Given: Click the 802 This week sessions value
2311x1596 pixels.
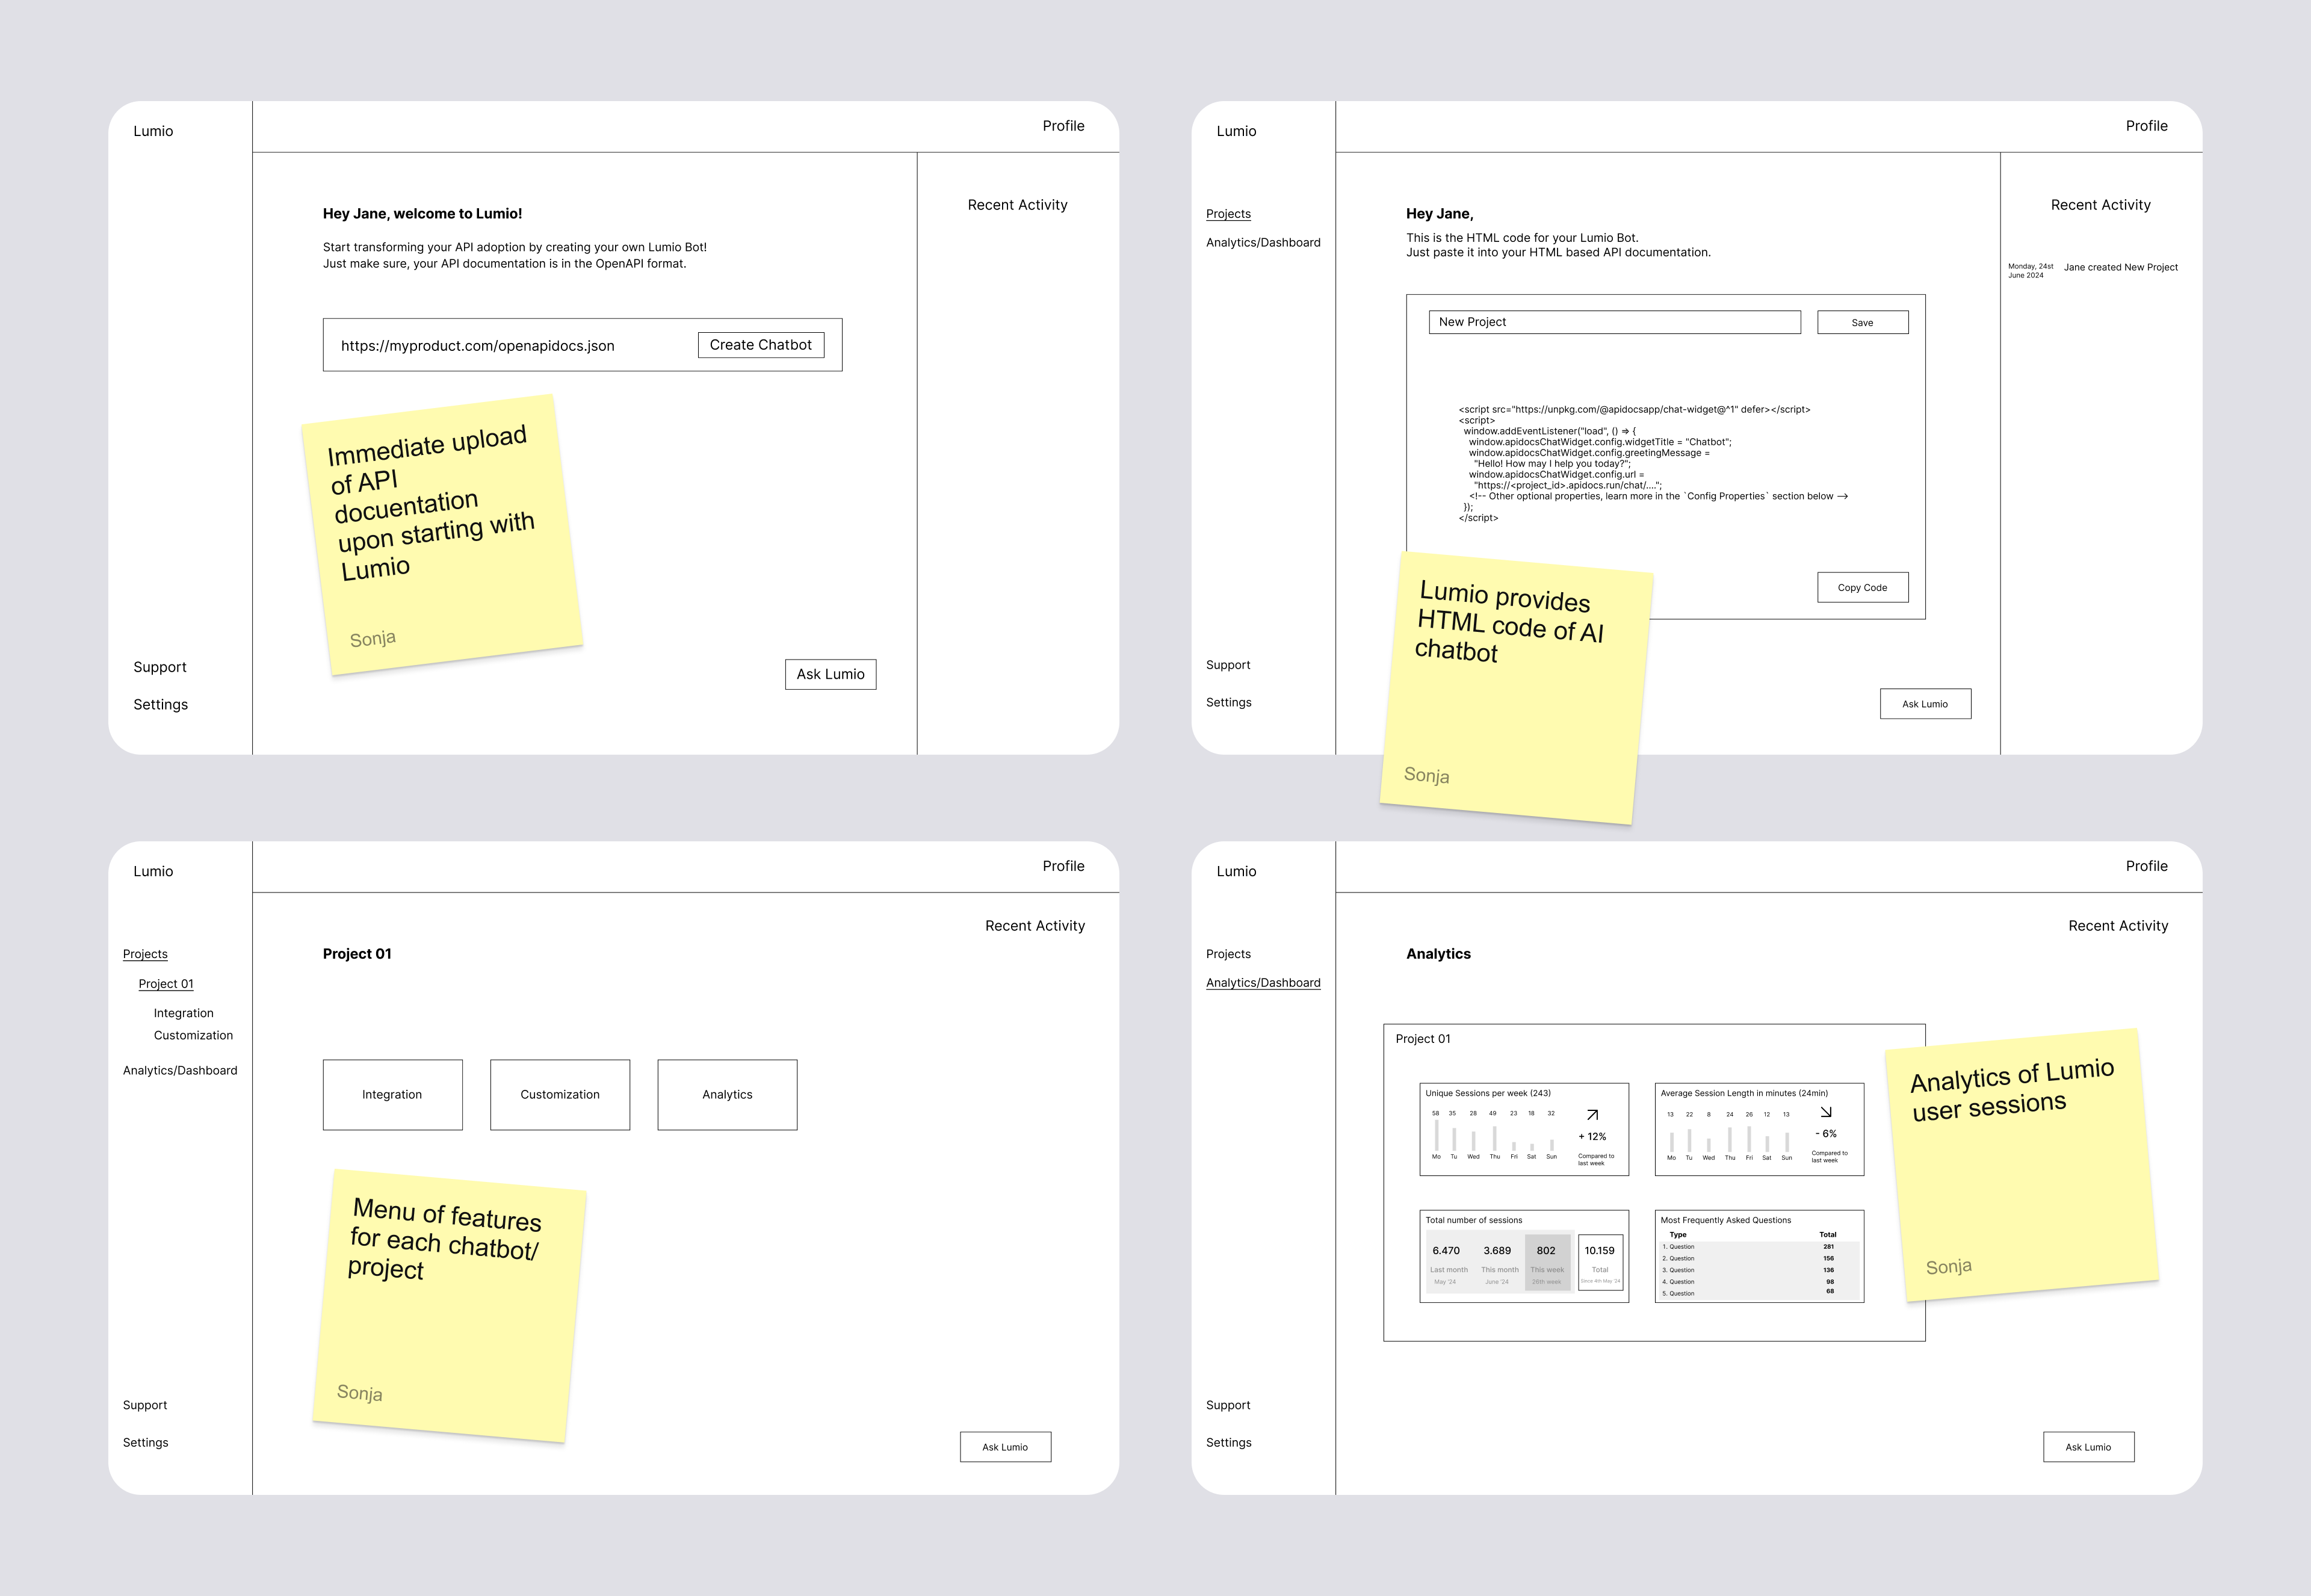Looking at the screenshot, I should 1546,1250.
